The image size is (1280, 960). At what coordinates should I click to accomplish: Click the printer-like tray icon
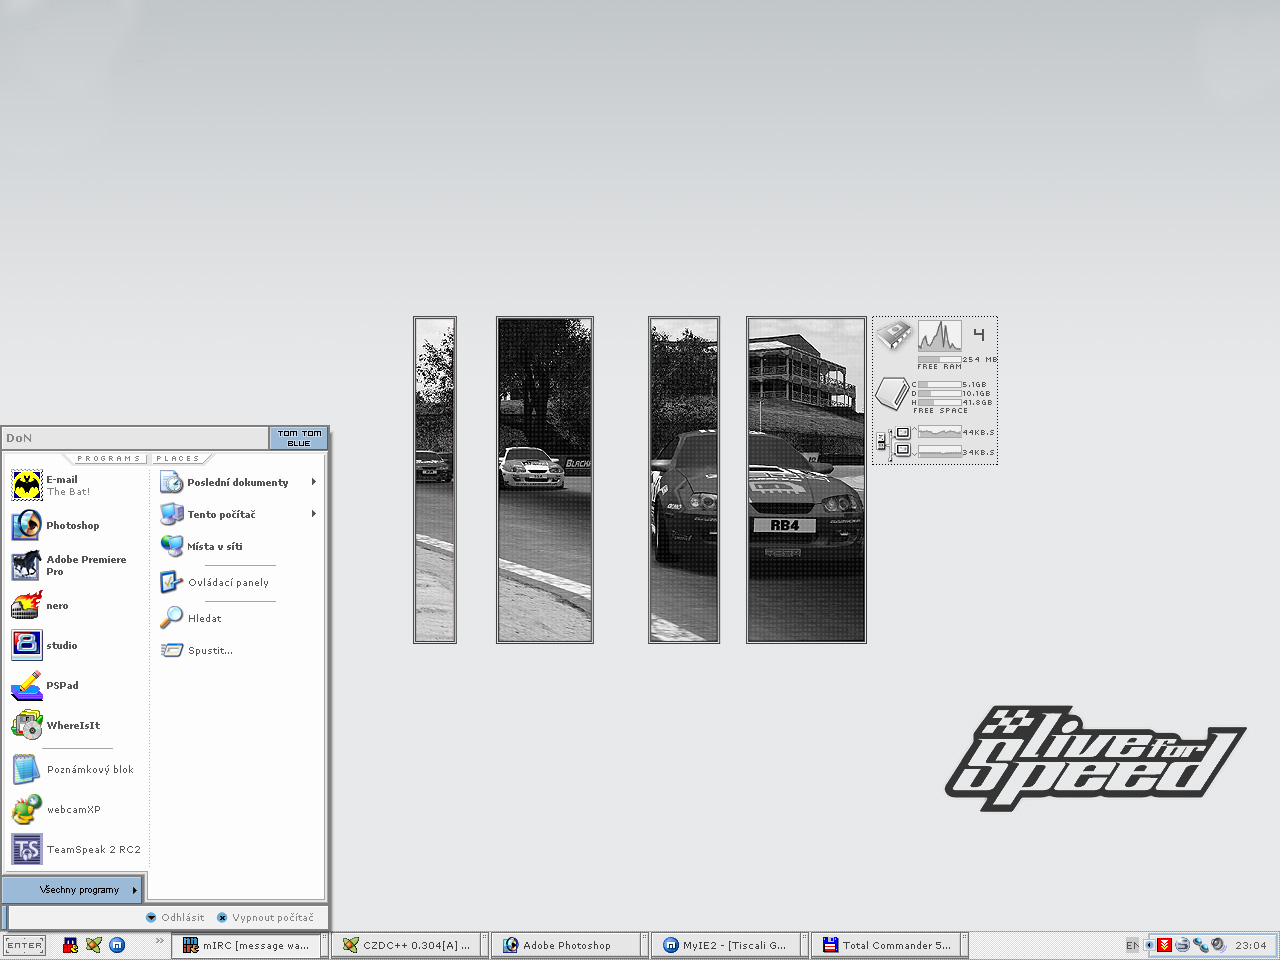[1182, 945]
